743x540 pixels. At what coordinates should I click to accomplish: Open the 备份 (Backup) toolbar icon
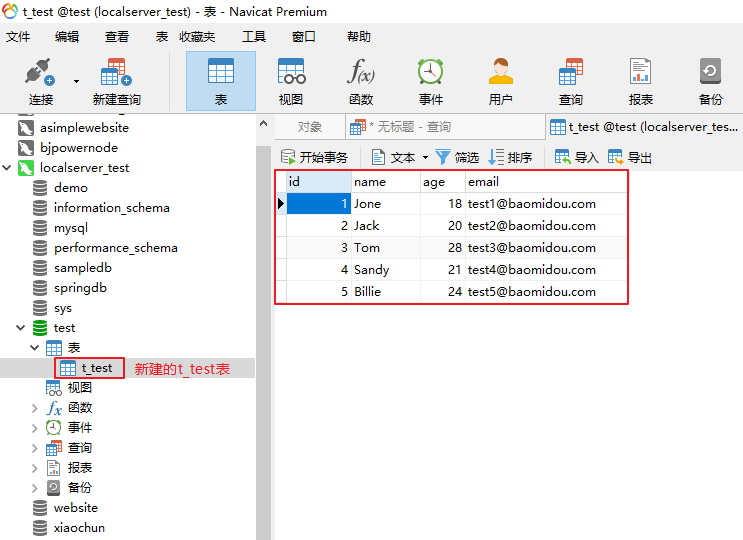[710, 81]
